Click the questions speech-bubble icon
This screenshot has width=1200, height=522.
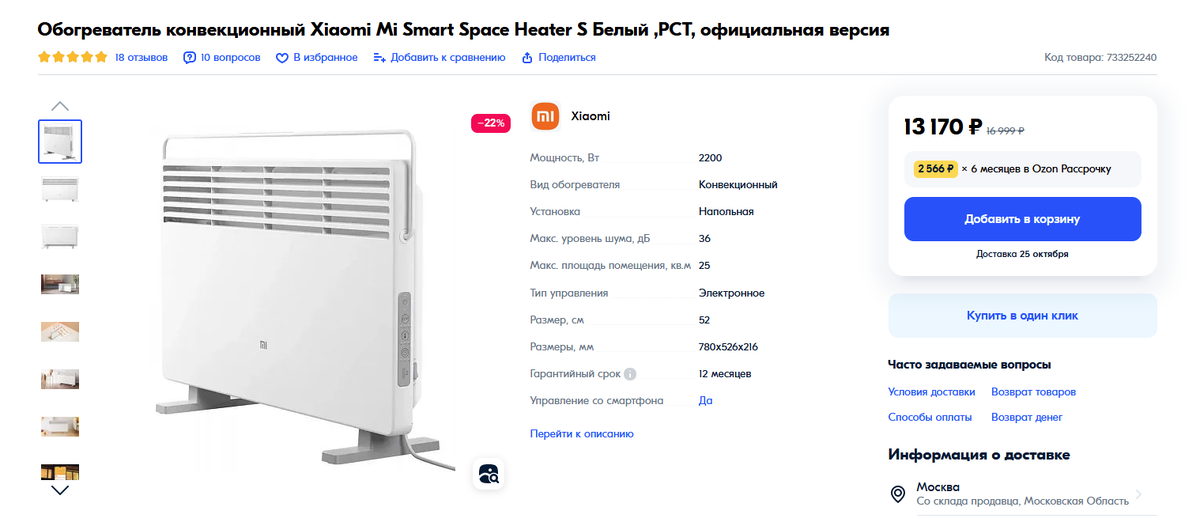(x=190, y=58)
